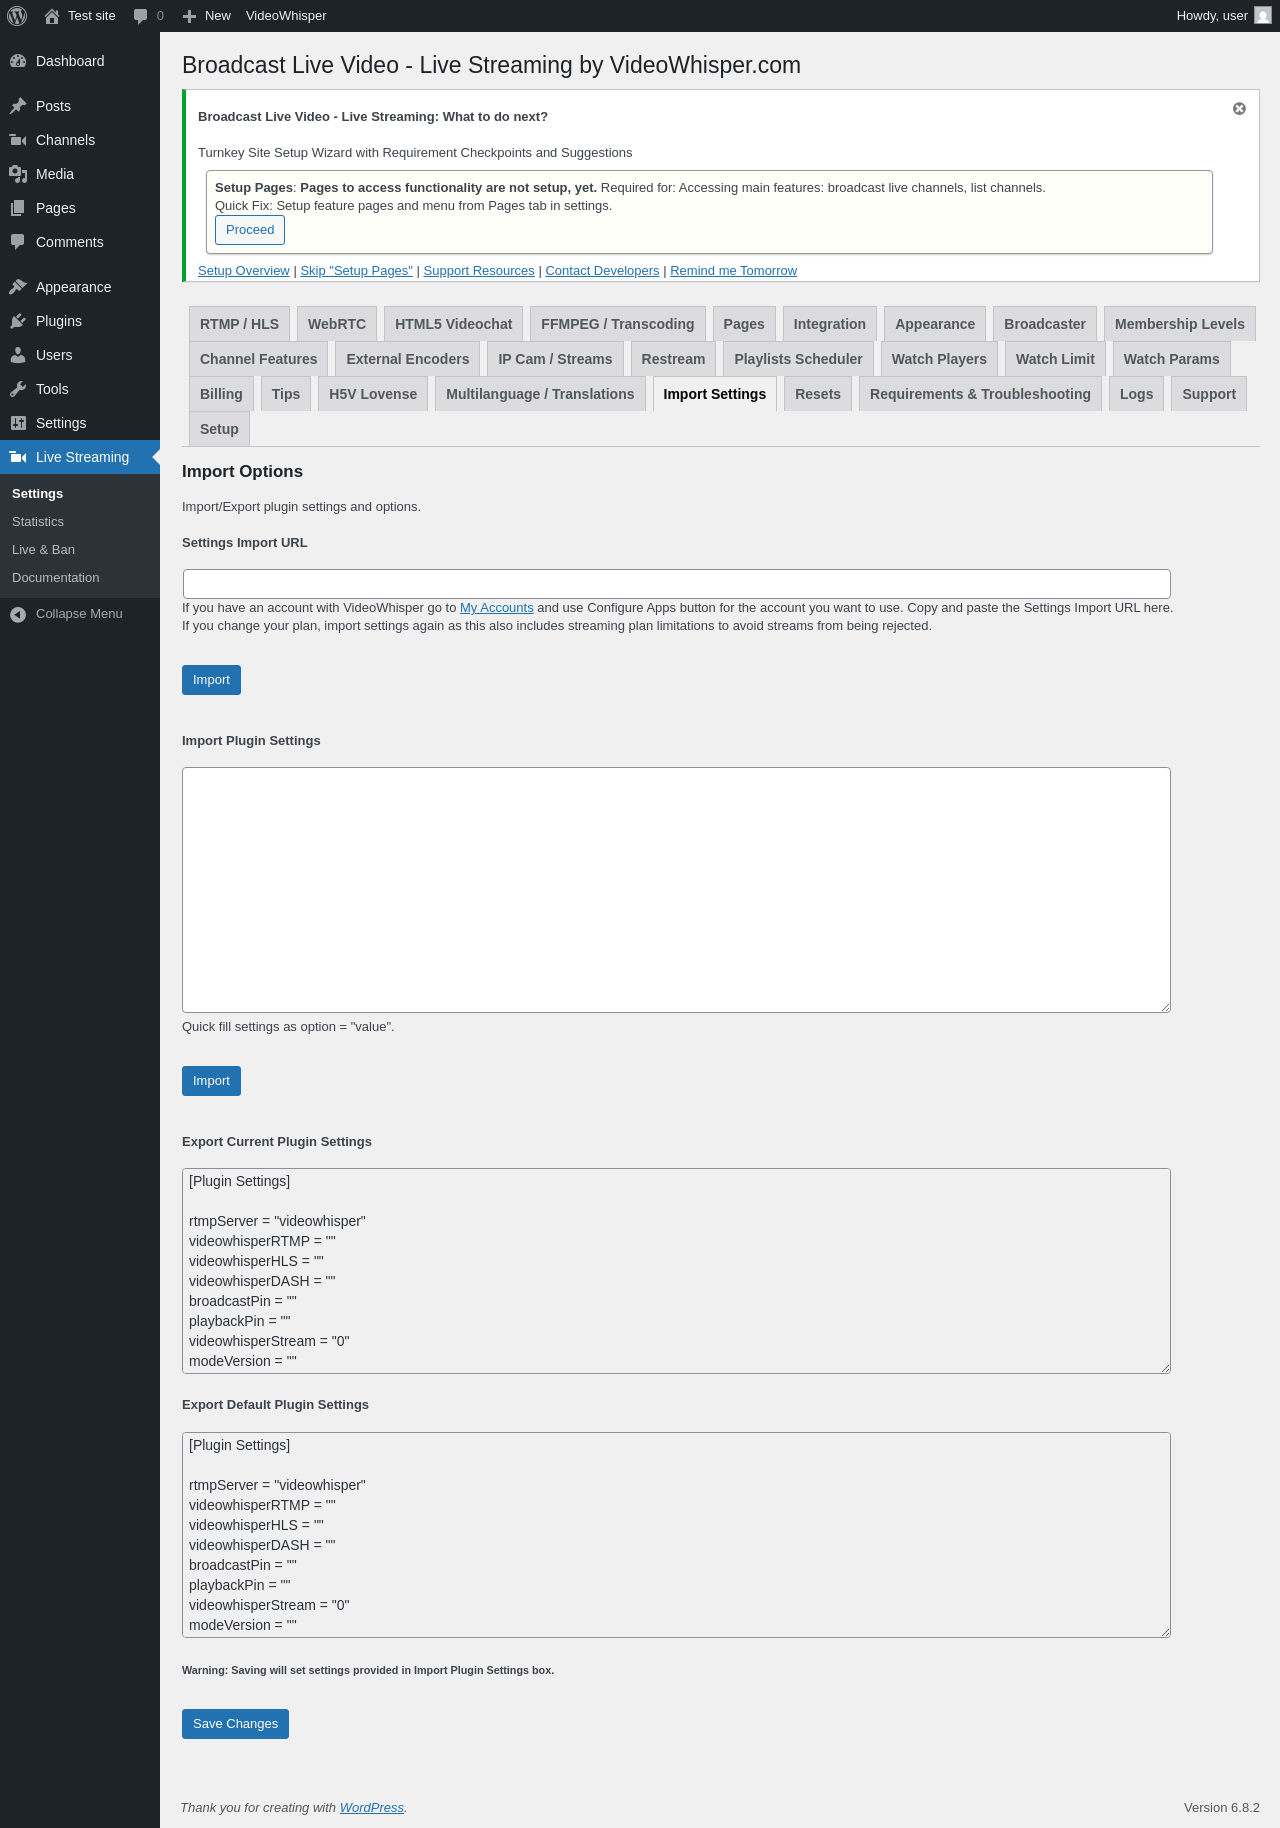Screen dimensions: 1280x1828
Task: Open the Support Resources link
Action: [479, 271]
